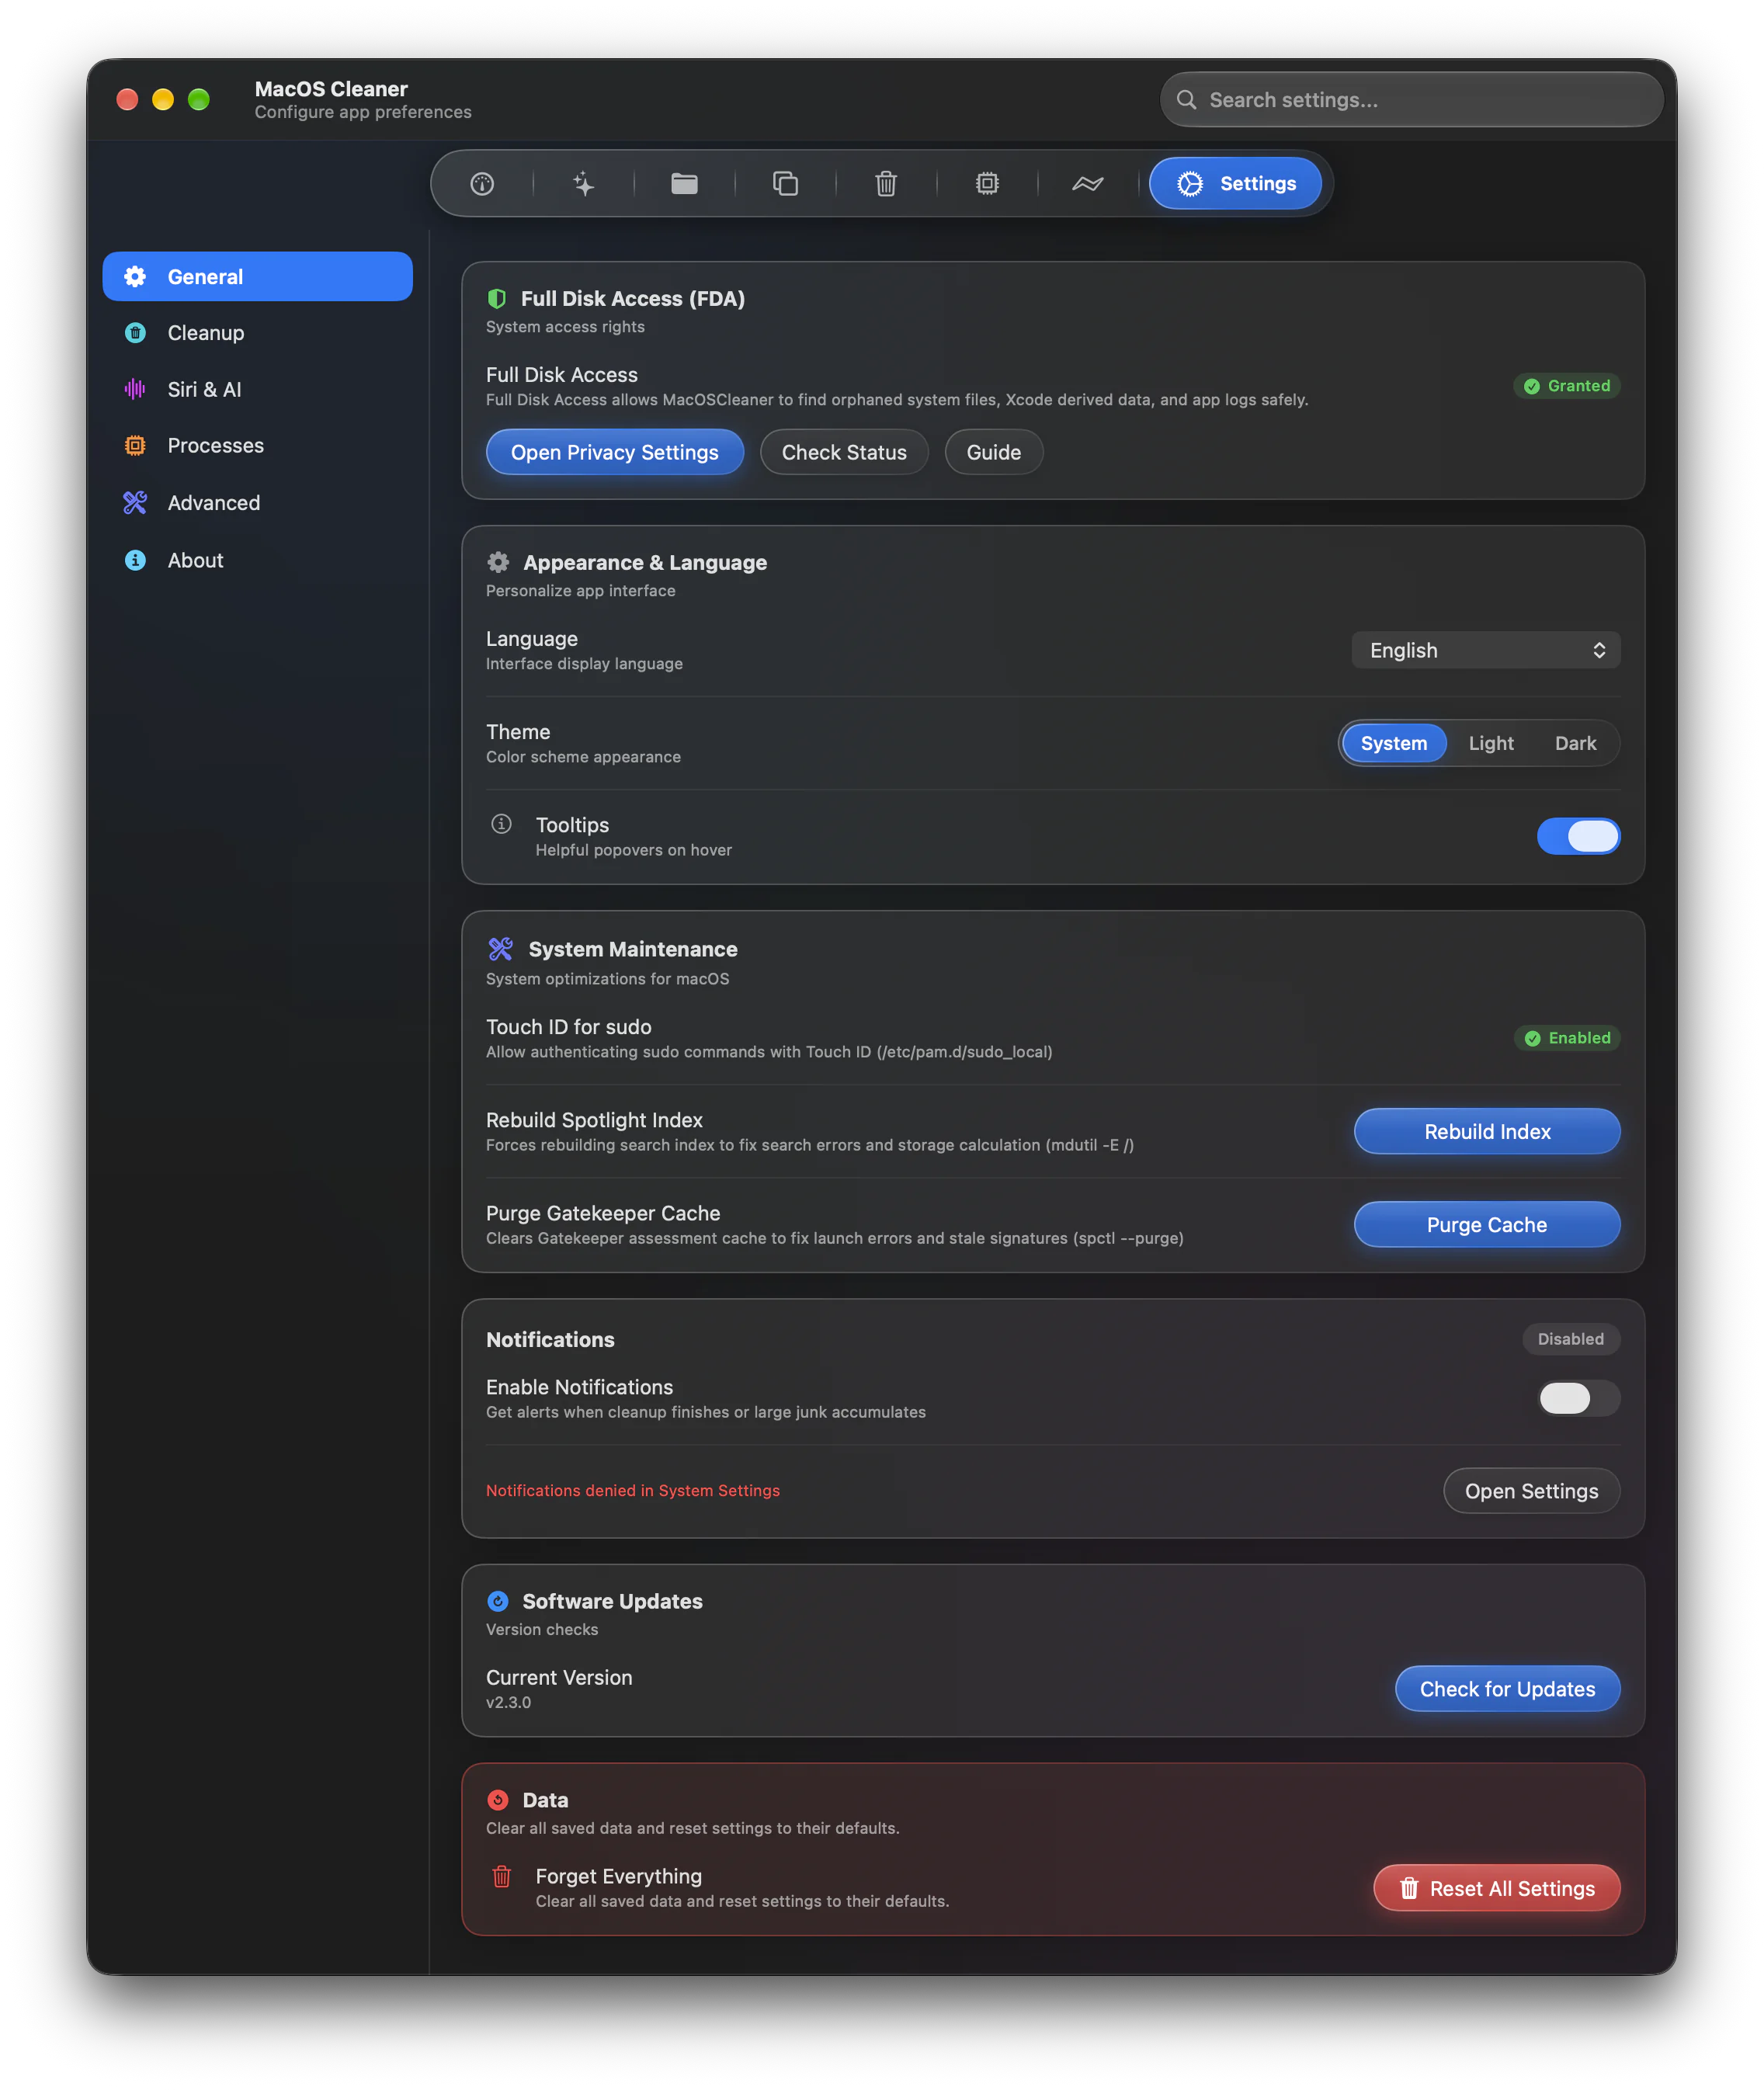Click the Notifications Disabled badge

(1570, 1340)
